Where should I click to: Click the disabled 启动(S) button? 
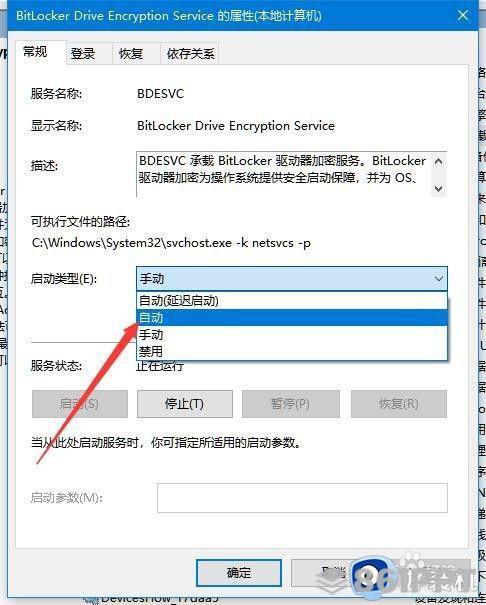click(80, 404)
